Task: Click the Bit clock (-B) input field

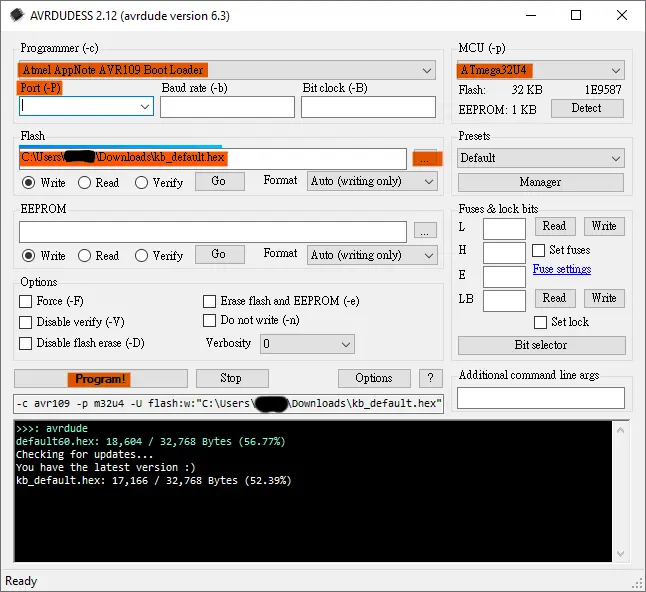Action: [368, 107]
